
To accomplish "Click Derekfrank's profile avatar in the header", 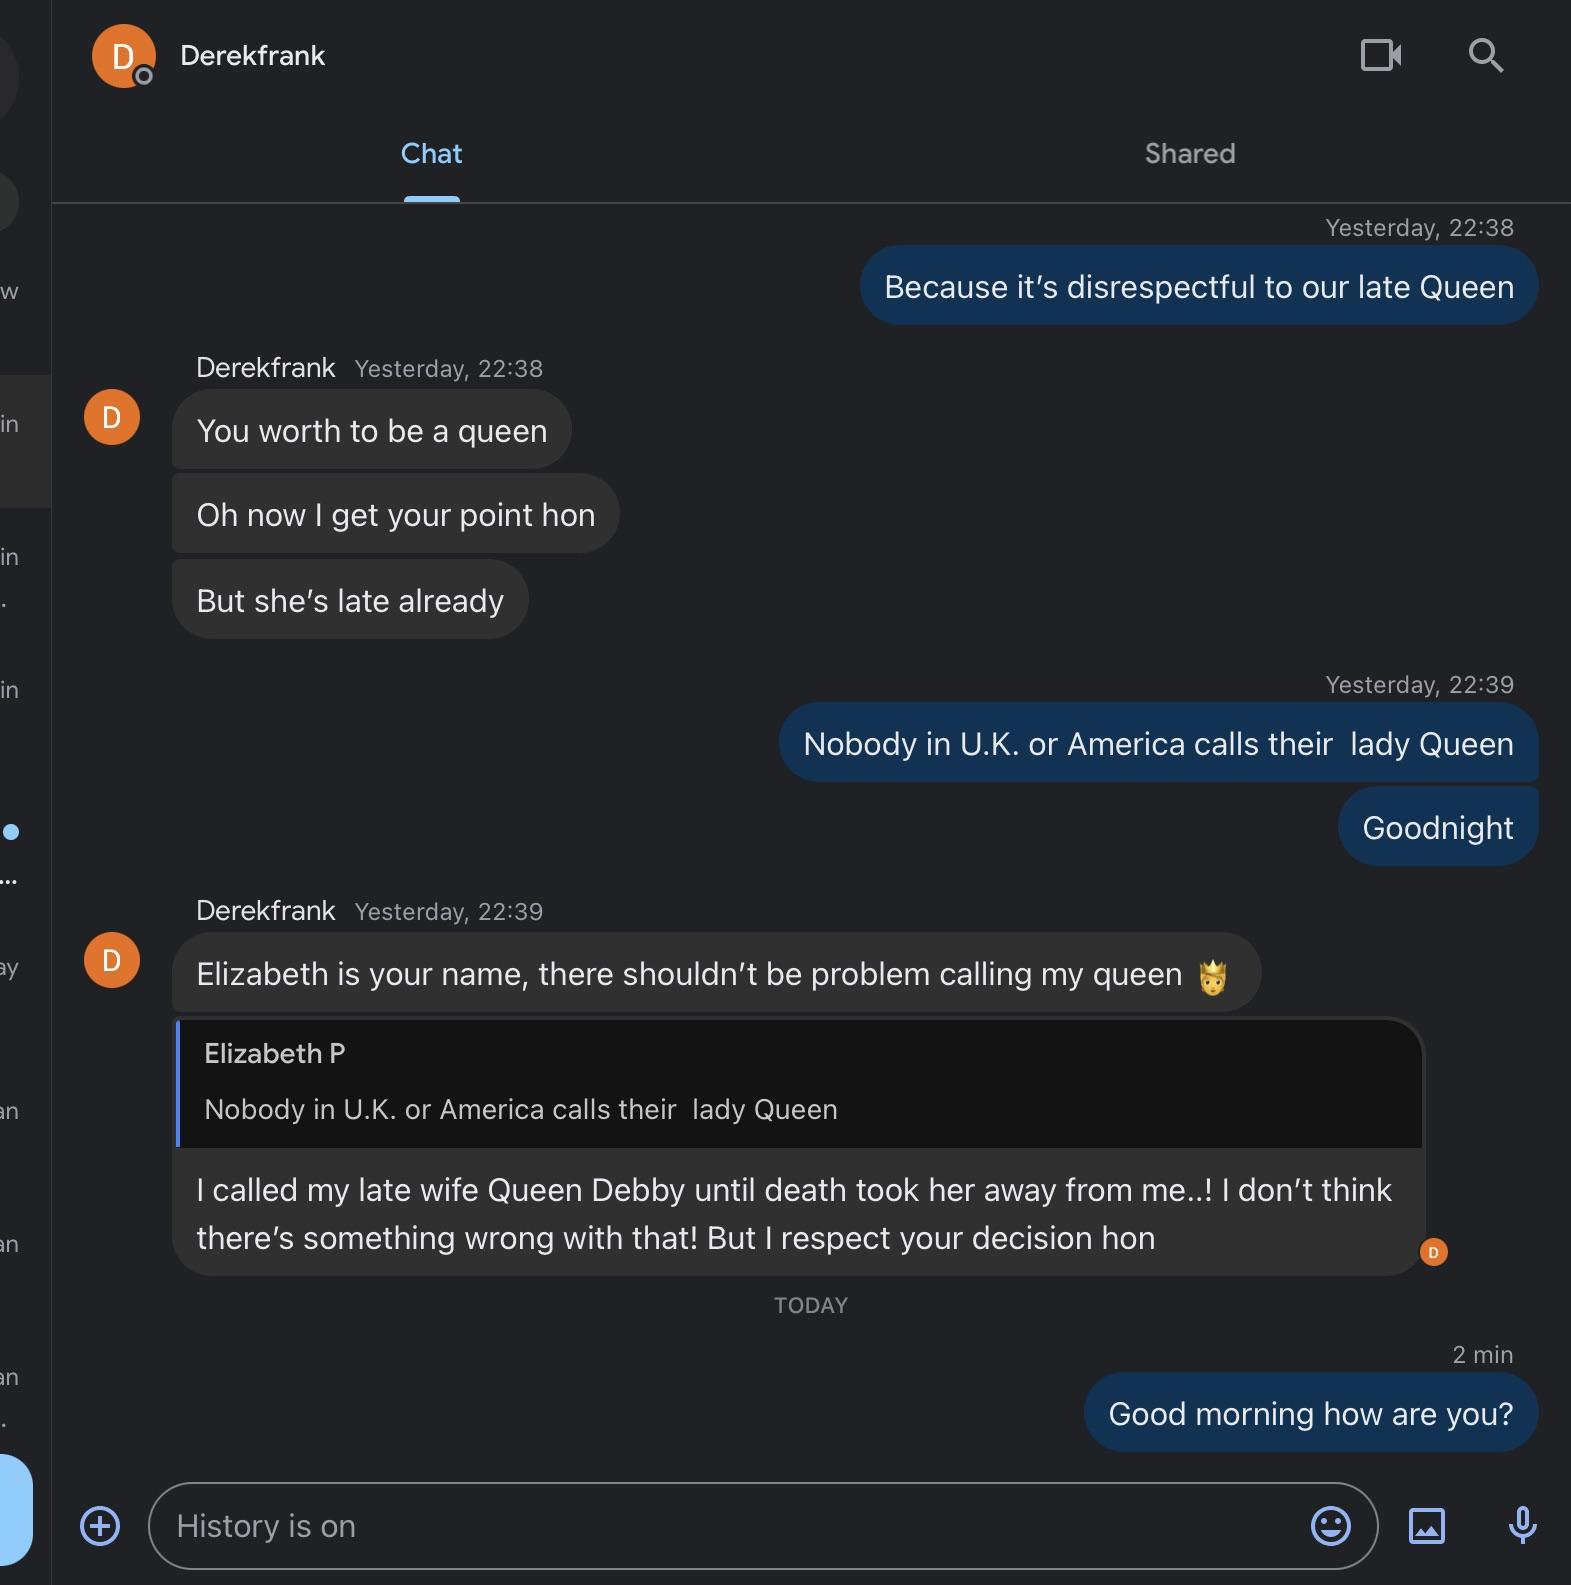I will click(x=124, y=56).
